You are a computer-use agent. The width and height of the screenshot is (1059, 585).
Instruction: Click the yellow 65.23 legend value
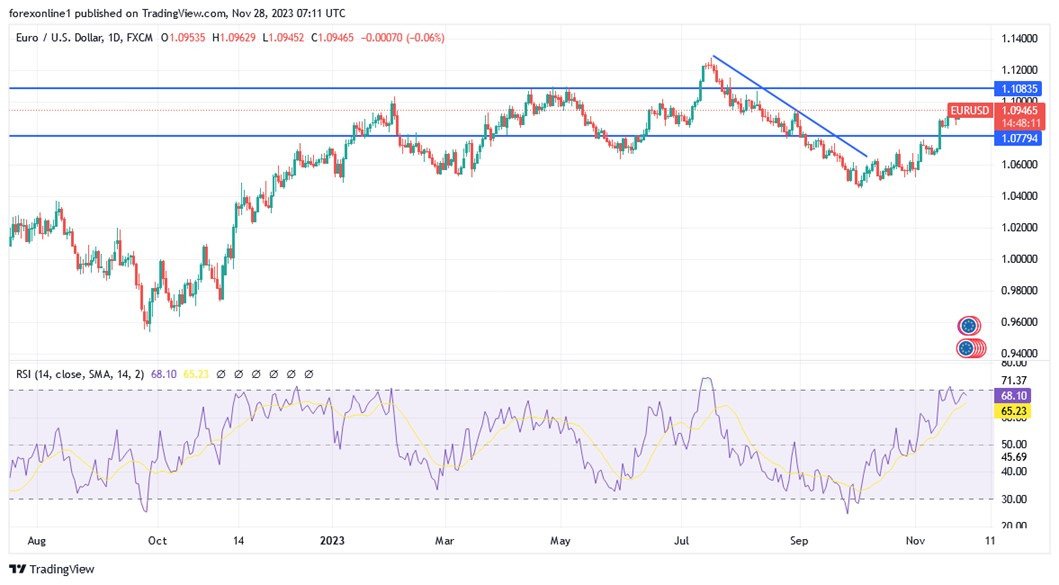coord(196,374)
